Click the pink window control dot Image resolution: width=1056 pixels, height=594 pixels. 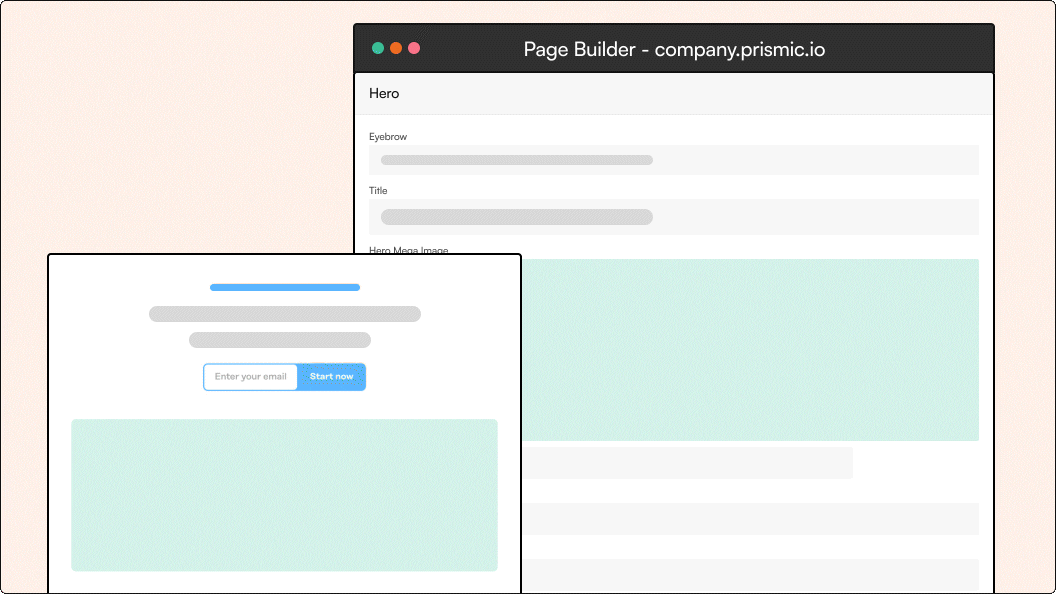click(414, 48)
